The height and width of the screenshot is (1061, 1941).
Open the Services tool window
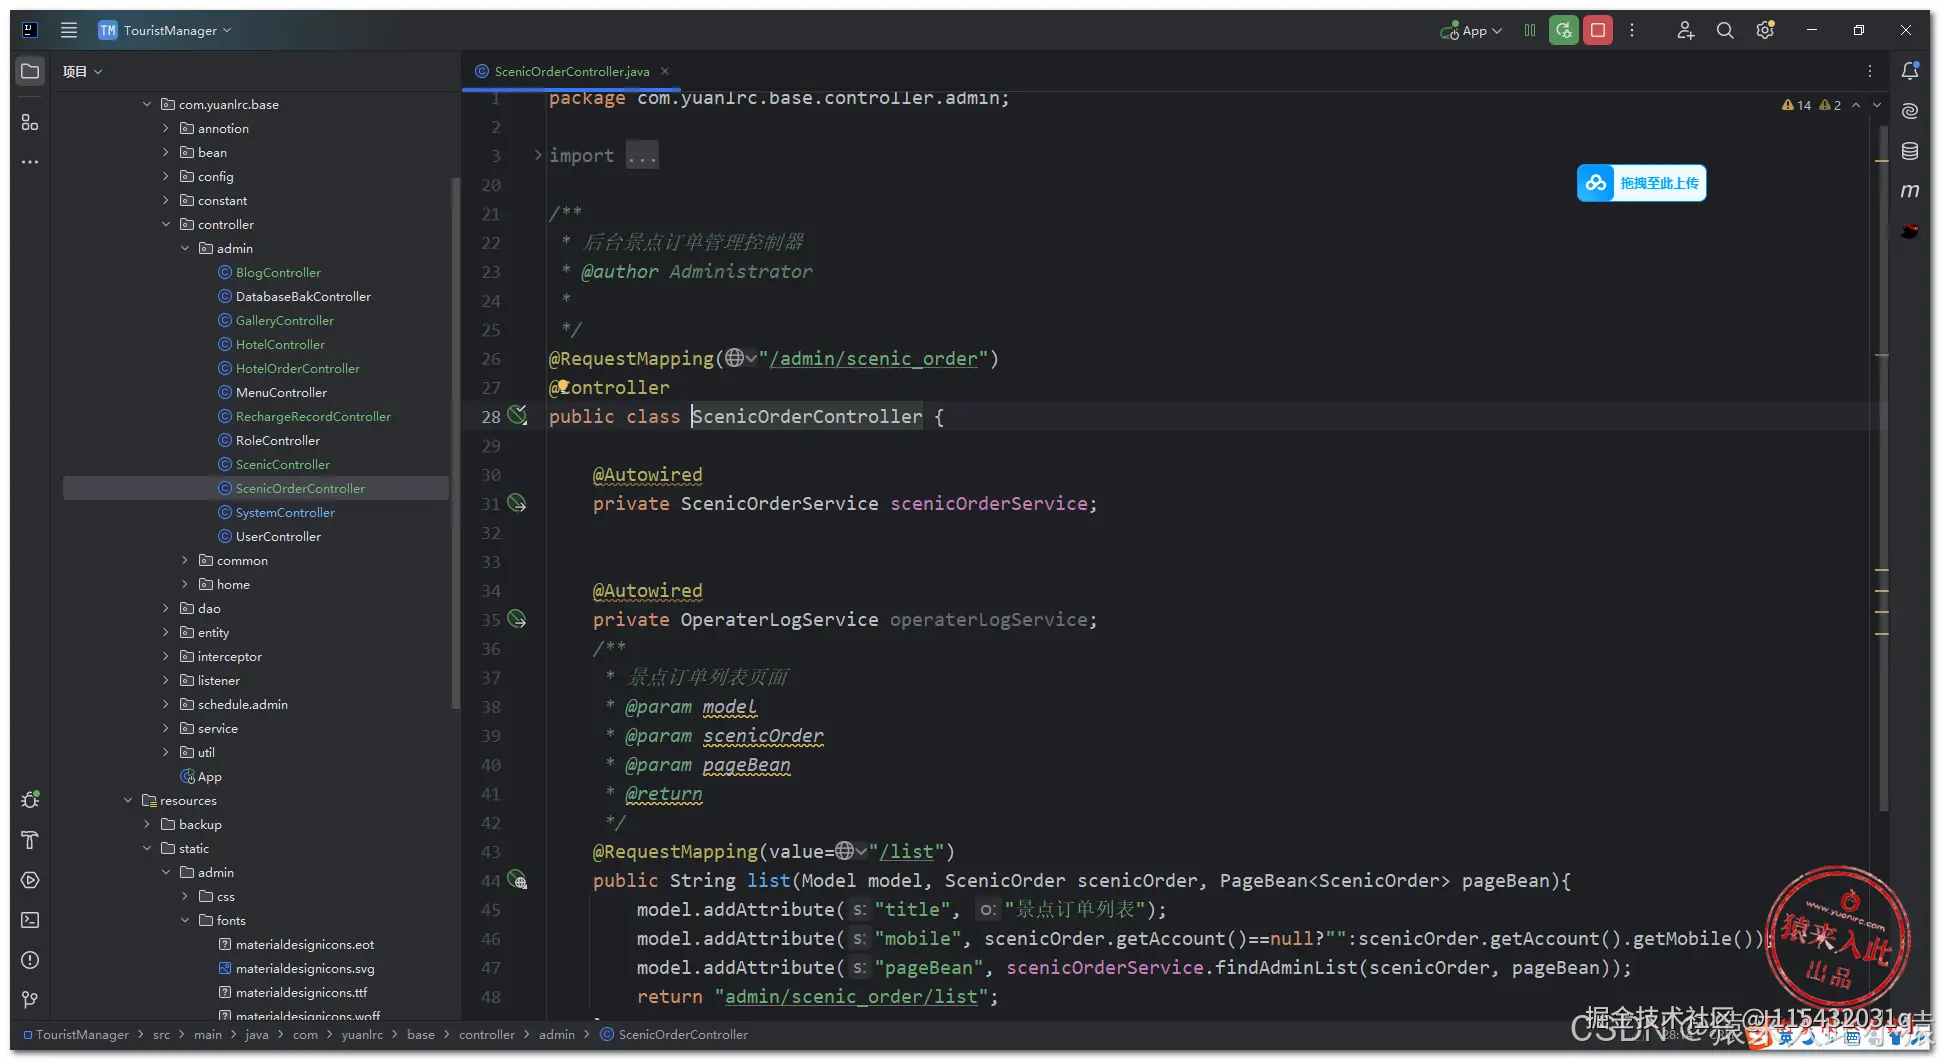point(30,880)
